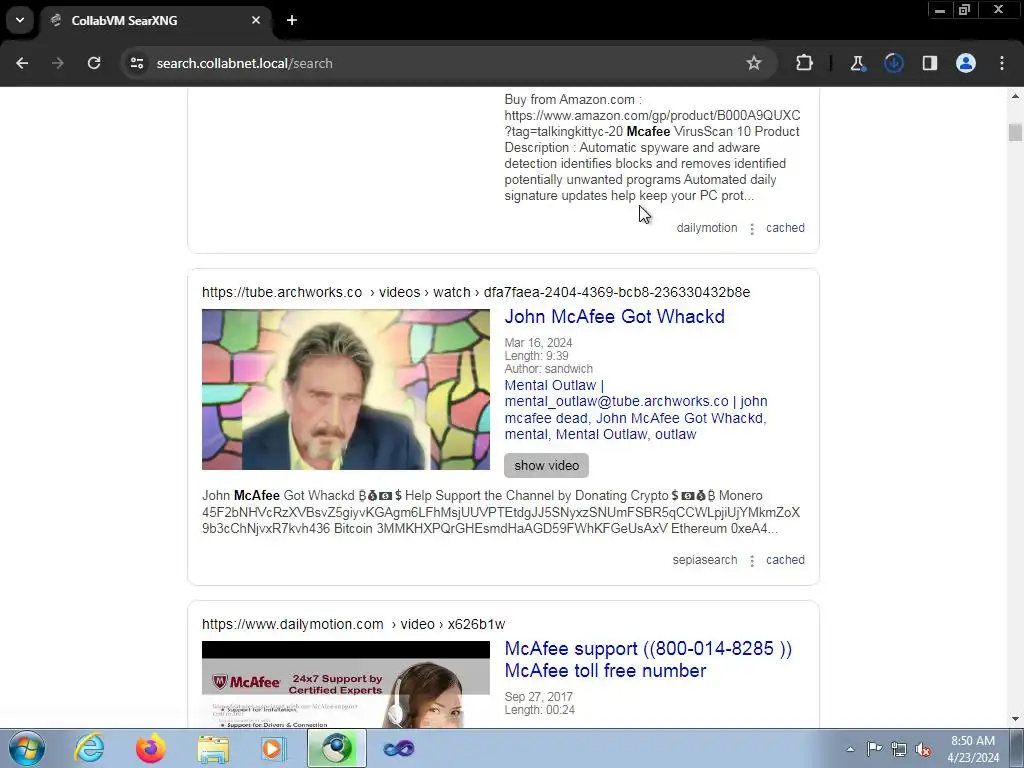Viewport: 1024px width, 768px height.
Task: Expand options dots next to sepiasearch
Action: (x=752, y=560)
